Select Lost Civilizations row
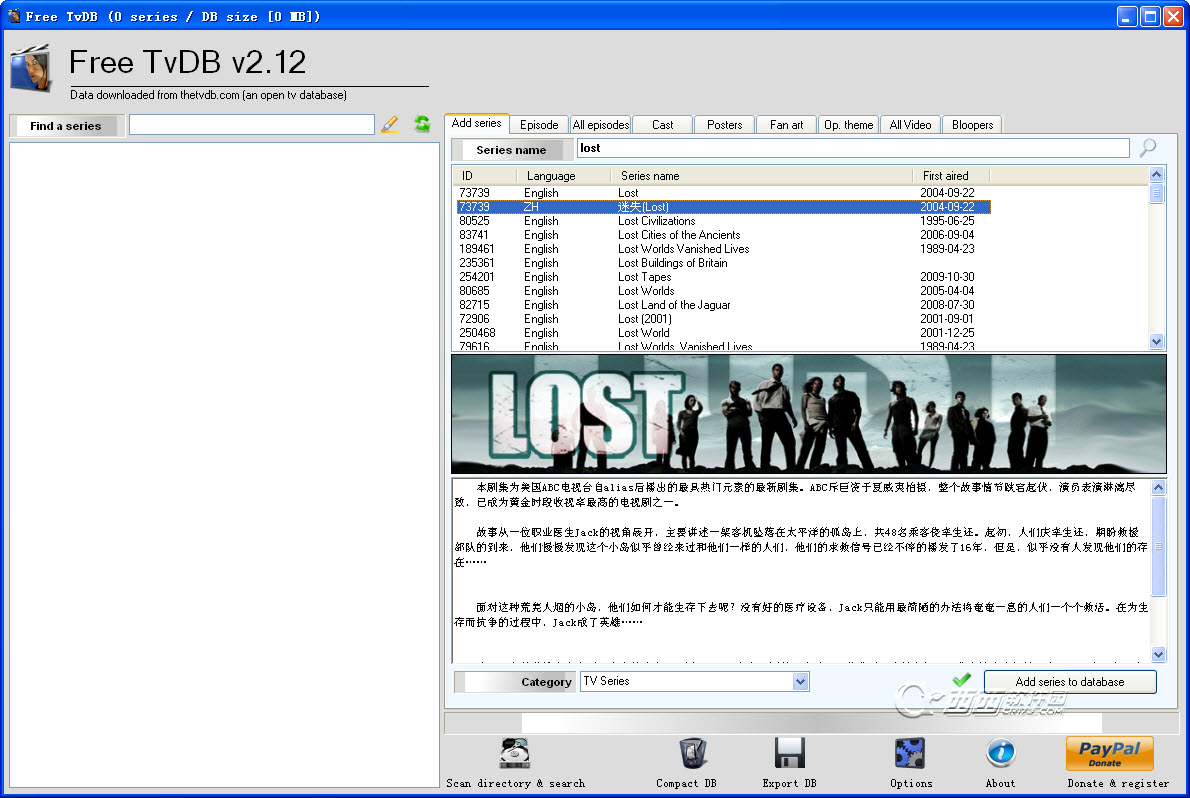Image resolution: width=1190 pixels, height=798 pixels. click(723, 221)
